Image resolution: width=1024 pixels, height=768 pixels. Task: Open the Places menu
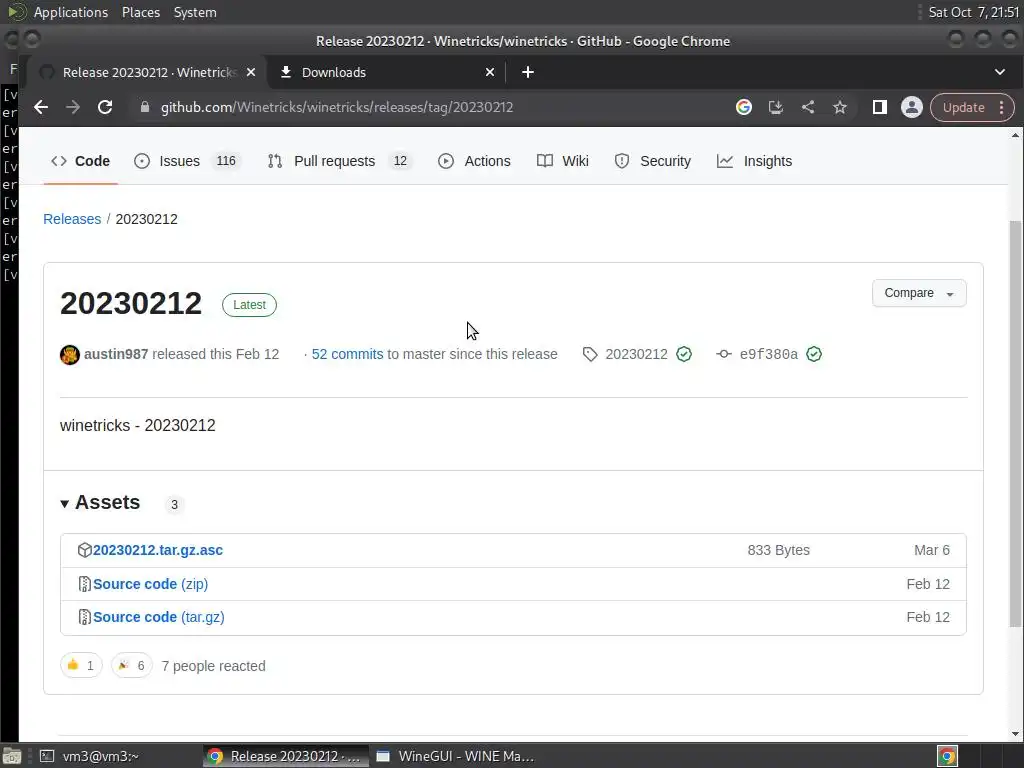[x=140, y=12]
